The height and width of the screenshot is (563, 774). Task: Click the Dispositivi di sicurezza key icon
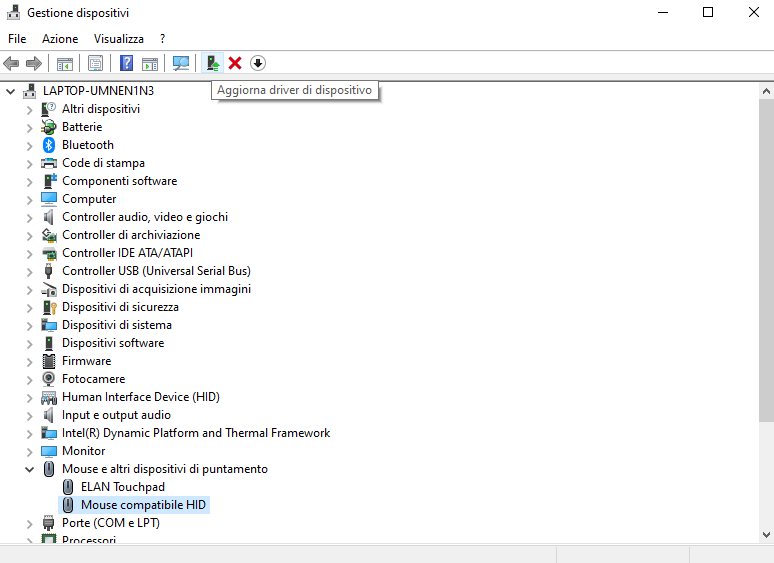(49, 307)
